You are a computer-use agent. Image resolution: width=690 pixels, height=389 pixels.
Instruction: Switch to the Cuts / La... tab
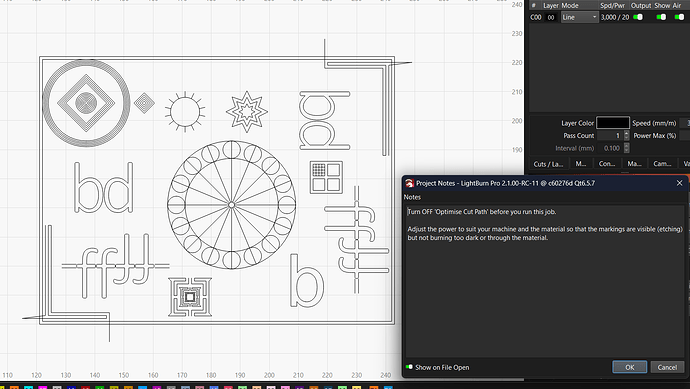point(548,164)
